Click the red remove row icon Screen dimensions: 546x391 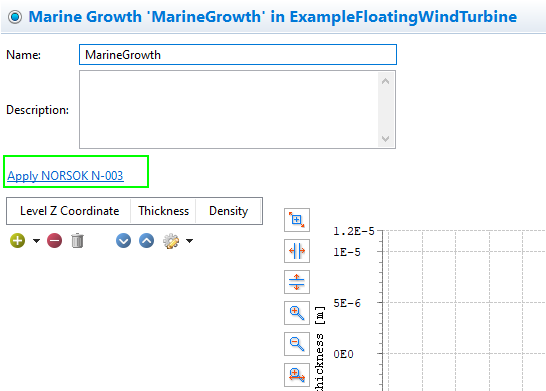pyautogui.click(x=54, y=241)
